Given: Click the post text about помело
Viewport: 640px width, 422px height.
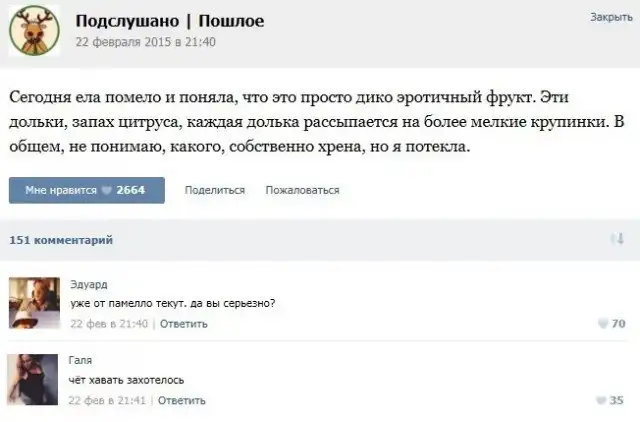Looking at the screenshot, I should pyautogui.click(x=316, y=121).
